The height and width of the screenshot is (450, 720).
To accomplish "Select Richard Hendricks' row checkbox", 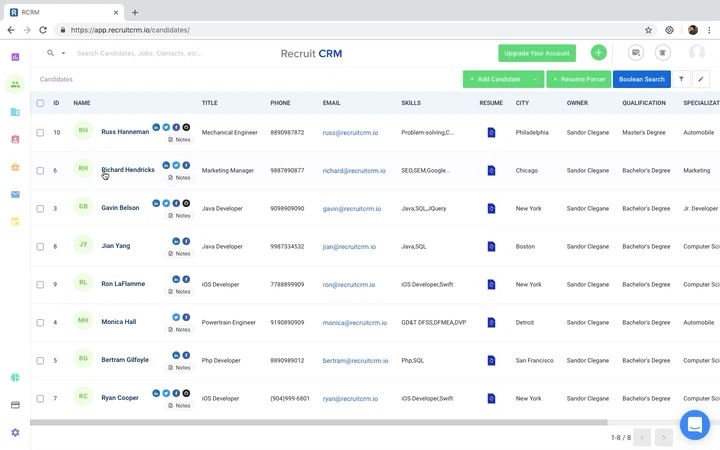I will pyautogui.click(x=40, y=171).
